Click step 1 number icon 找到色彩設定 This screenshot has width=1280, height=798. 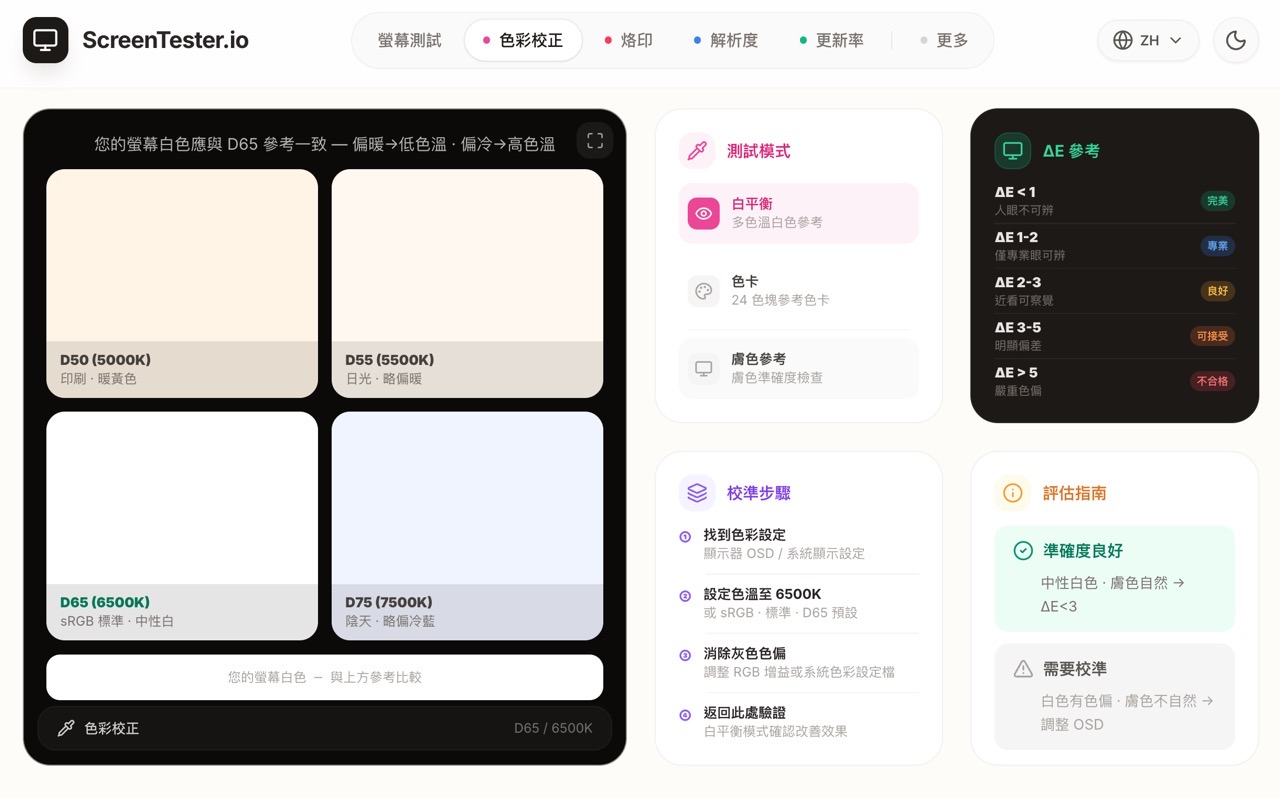tap(685, 537)
